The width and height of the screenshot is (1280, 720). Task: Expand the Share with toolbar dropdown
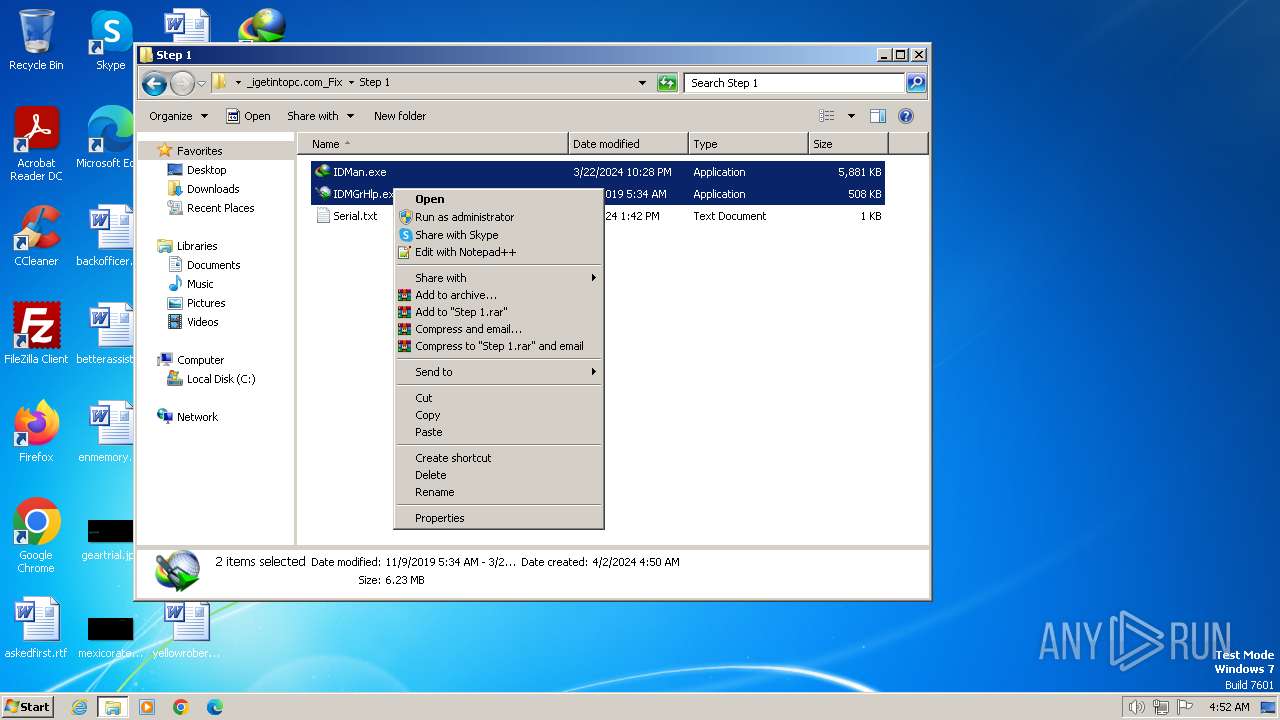(x=320, y=116)
